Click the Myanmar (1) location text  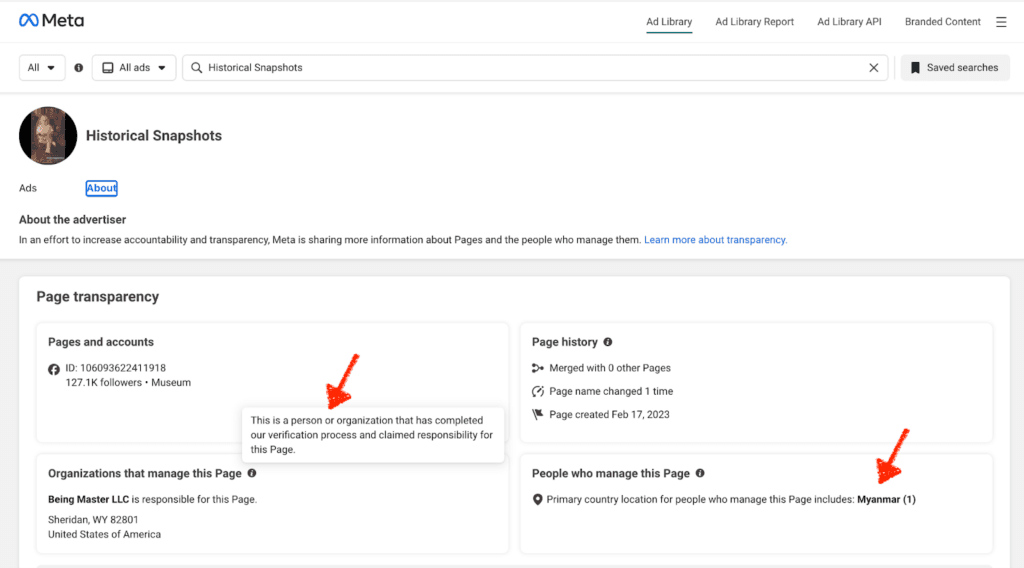point(886,499)
